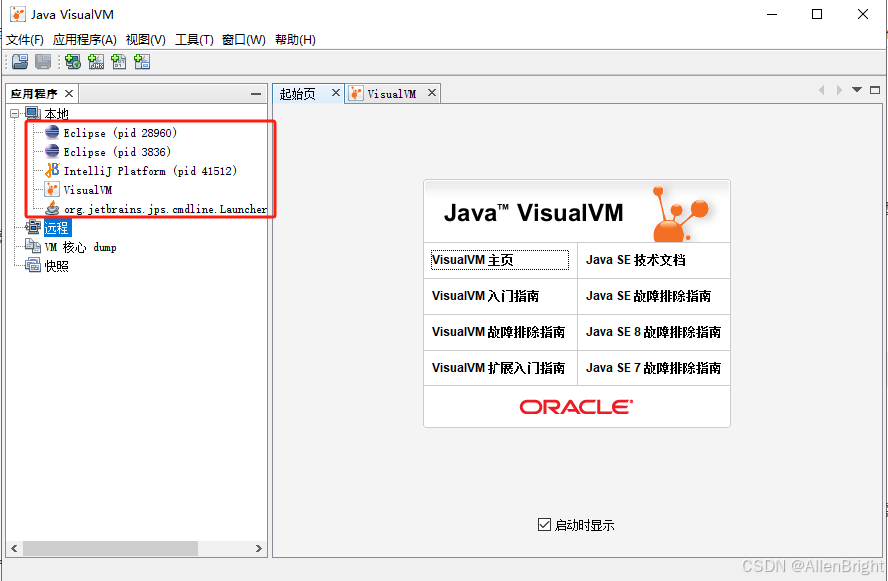Select the org.jetbrains.jps.cmdline.Launcher Java cup icon
Viewport: 888px width, 581px height.
[52, 208]
